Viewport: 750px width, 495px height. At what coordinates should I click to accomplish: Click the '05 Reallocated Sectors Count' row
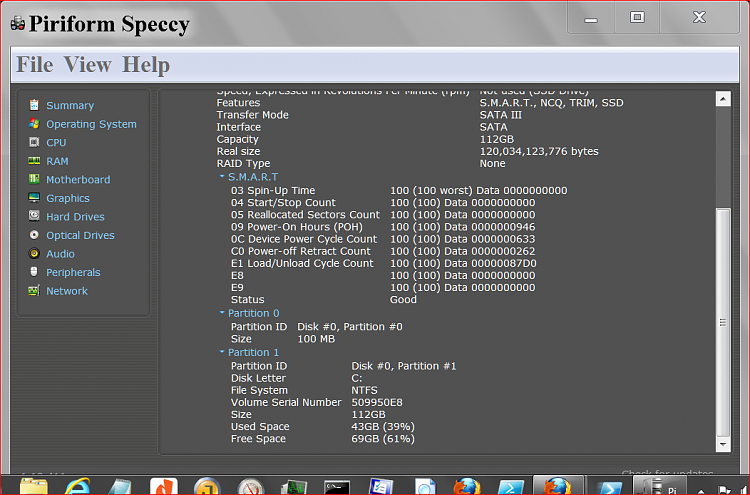coord(383,215)
